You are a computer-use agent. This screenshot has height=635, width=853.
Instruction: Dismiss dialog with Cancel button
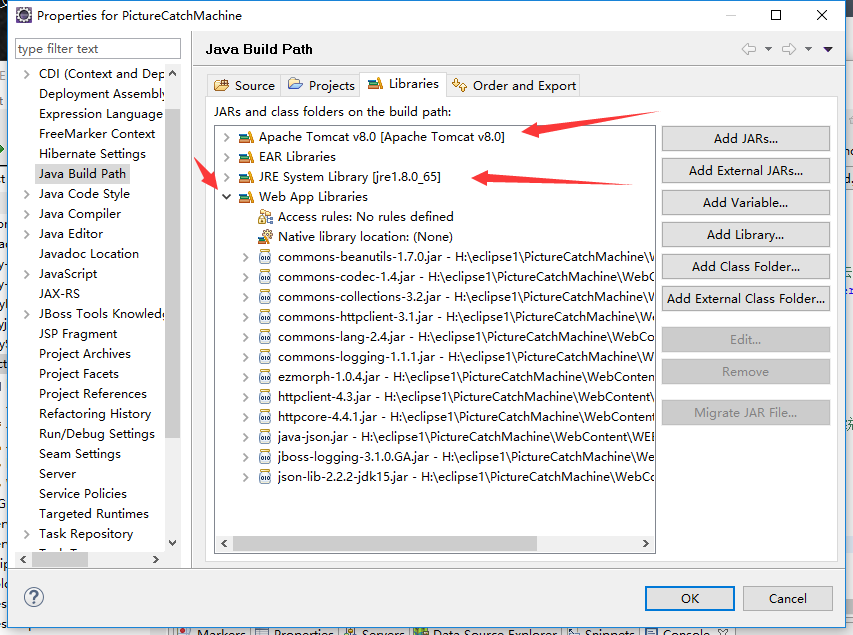[x=788, y=599]
